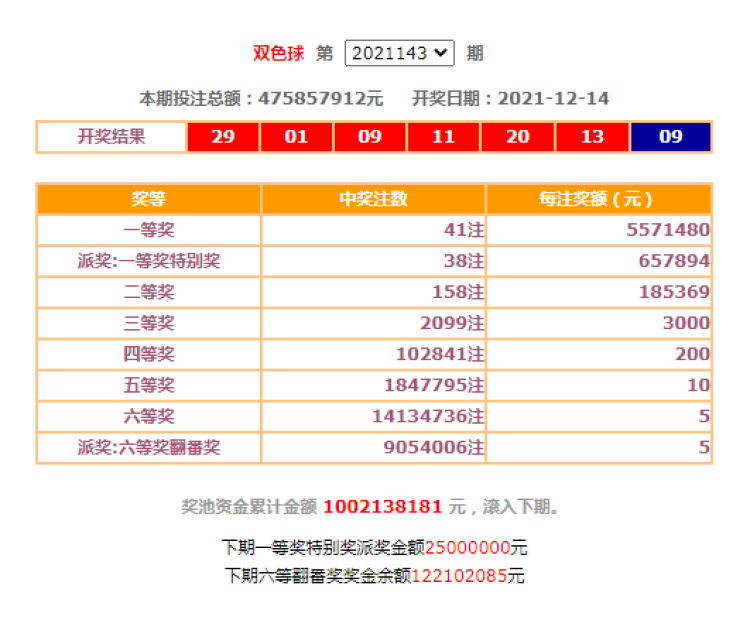Click the 1847795注 winners cell
The width and height of the screenshot is (750, 637).
374,385
